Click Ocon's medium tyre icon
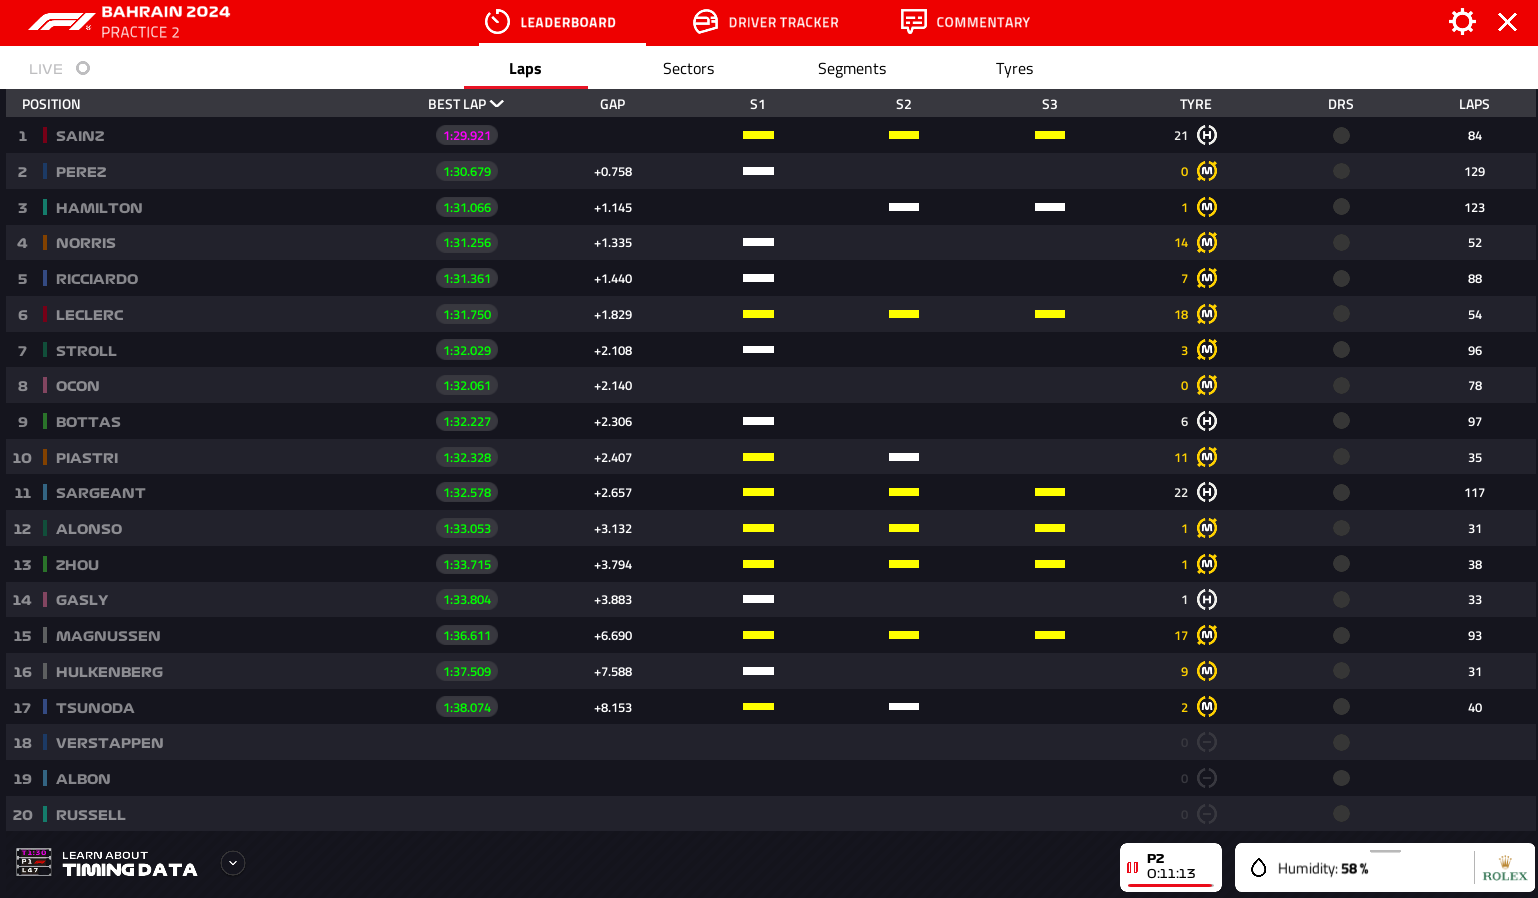Image resolution: width=1538 pixels, height=898 pixels. [x=1207, y=385]
